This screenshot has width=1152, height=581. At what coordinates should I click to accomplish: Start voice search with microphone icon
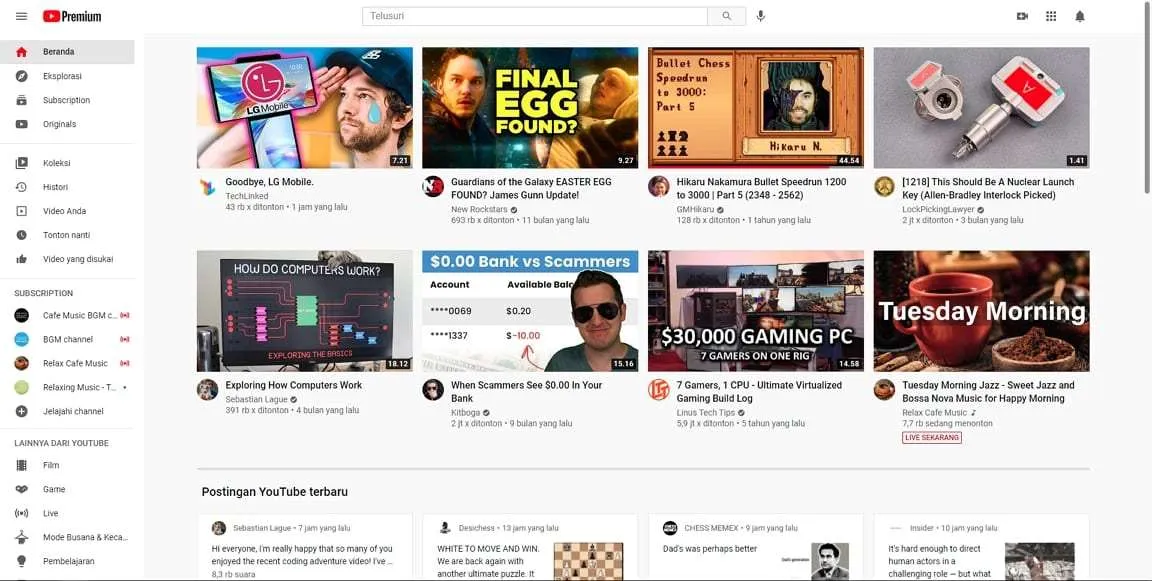(x=760, y=16)
